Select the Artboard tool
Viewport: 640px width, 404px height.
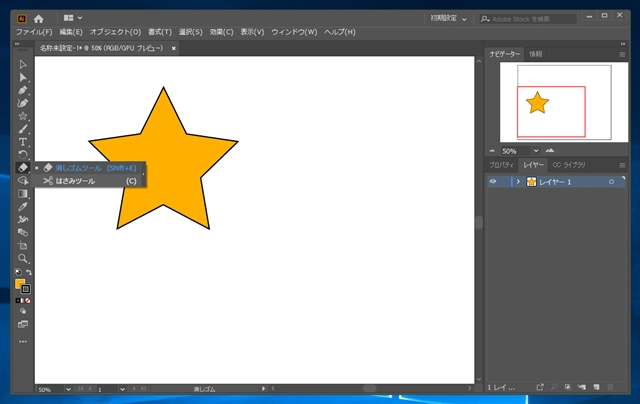[23, 246]
